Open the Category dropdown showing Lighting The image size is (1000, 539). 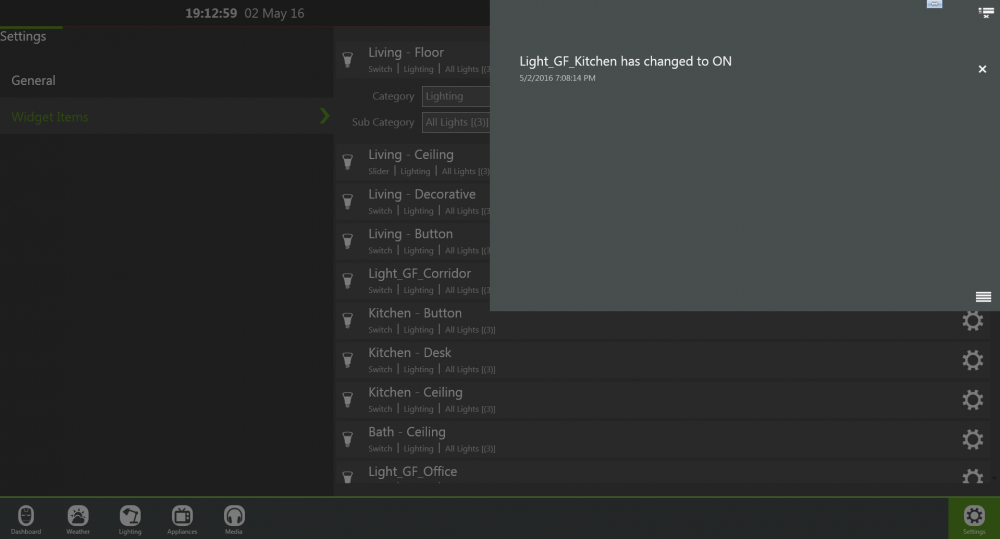456,97
